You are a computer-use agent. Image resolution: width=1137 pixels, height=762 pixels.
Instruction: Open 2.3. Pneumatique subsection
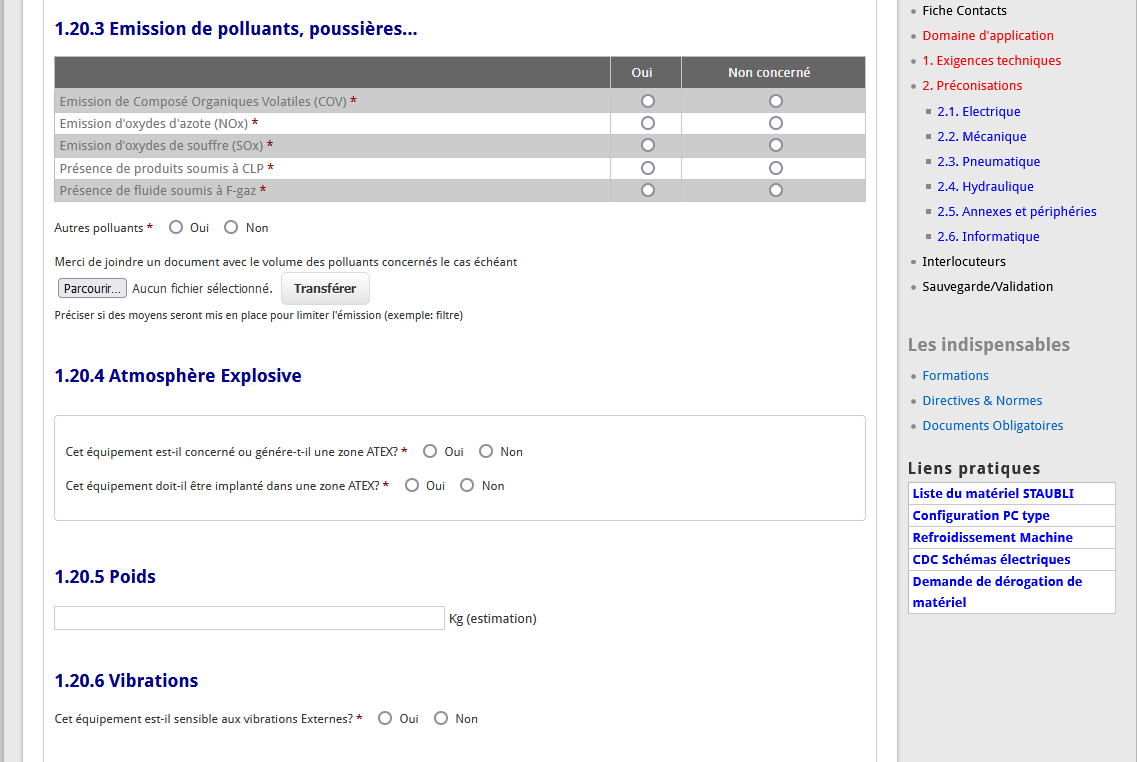click(988, 162)
